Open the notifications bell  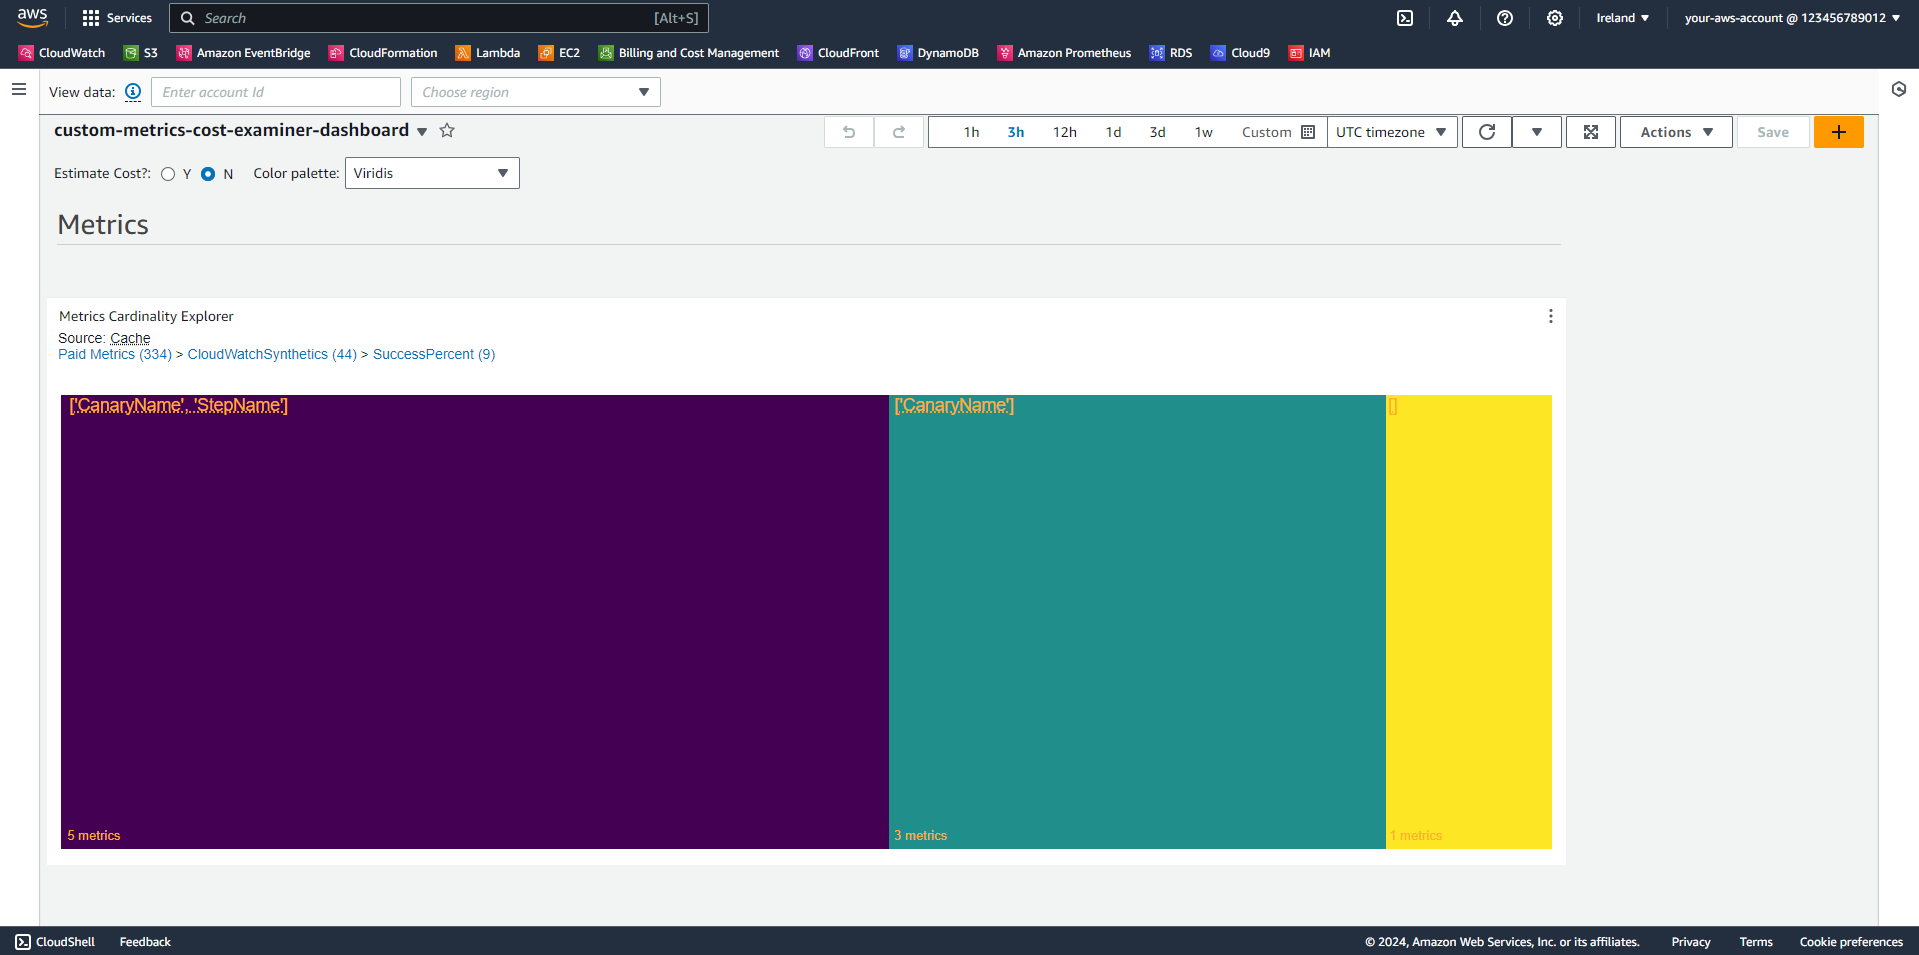click(1455, 18)
